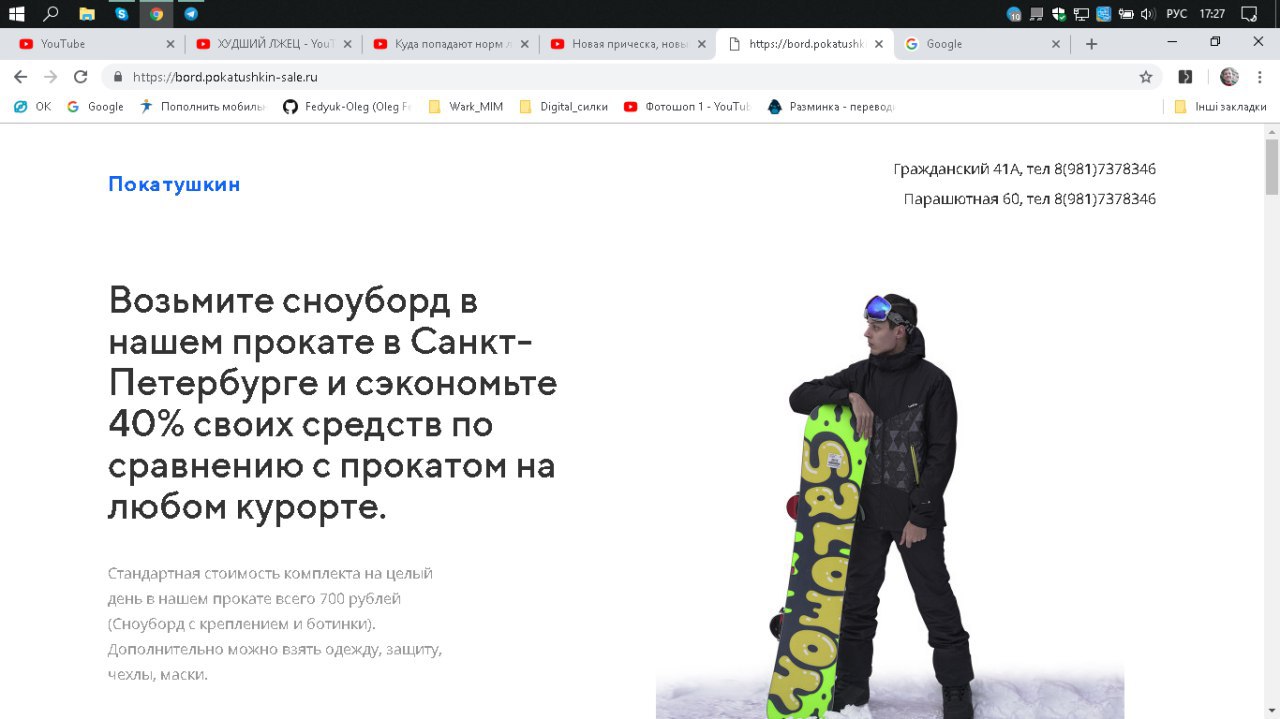Open Skype from the taskbar

[x=121, y=14]
